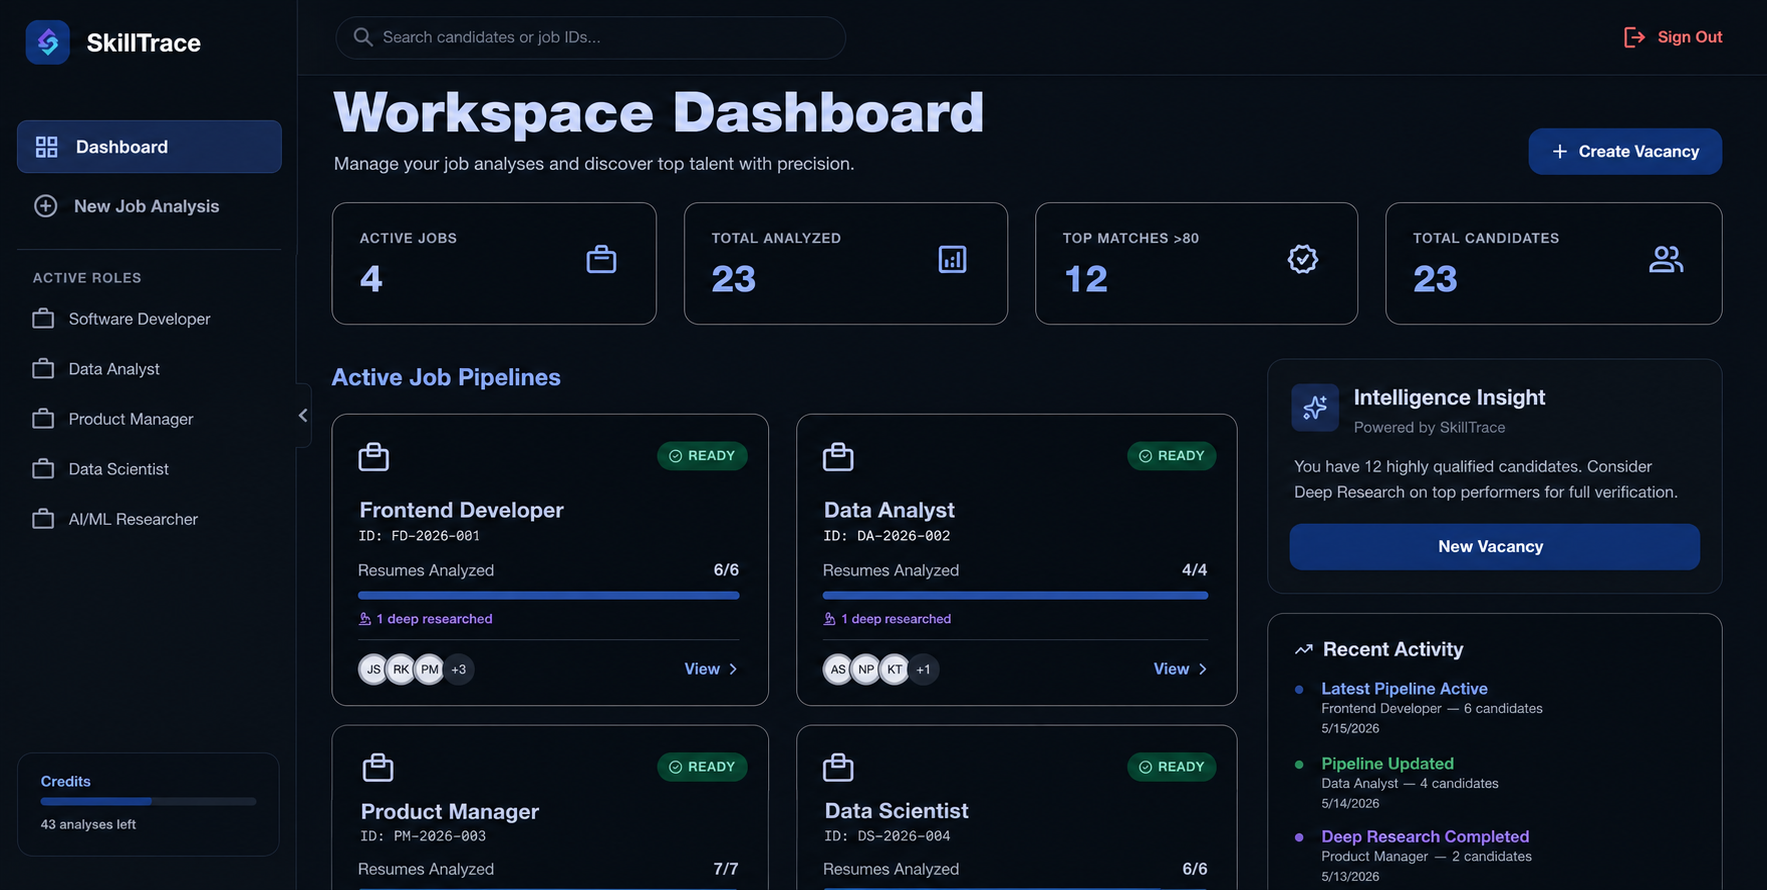Click the sparkle icon in Intelligence Insight
This screenshot has height=890, width=1767.
1315,407
